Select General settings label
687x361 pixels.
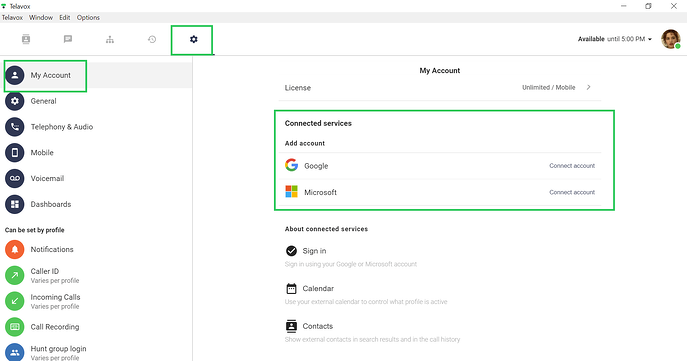click(43, 101)
